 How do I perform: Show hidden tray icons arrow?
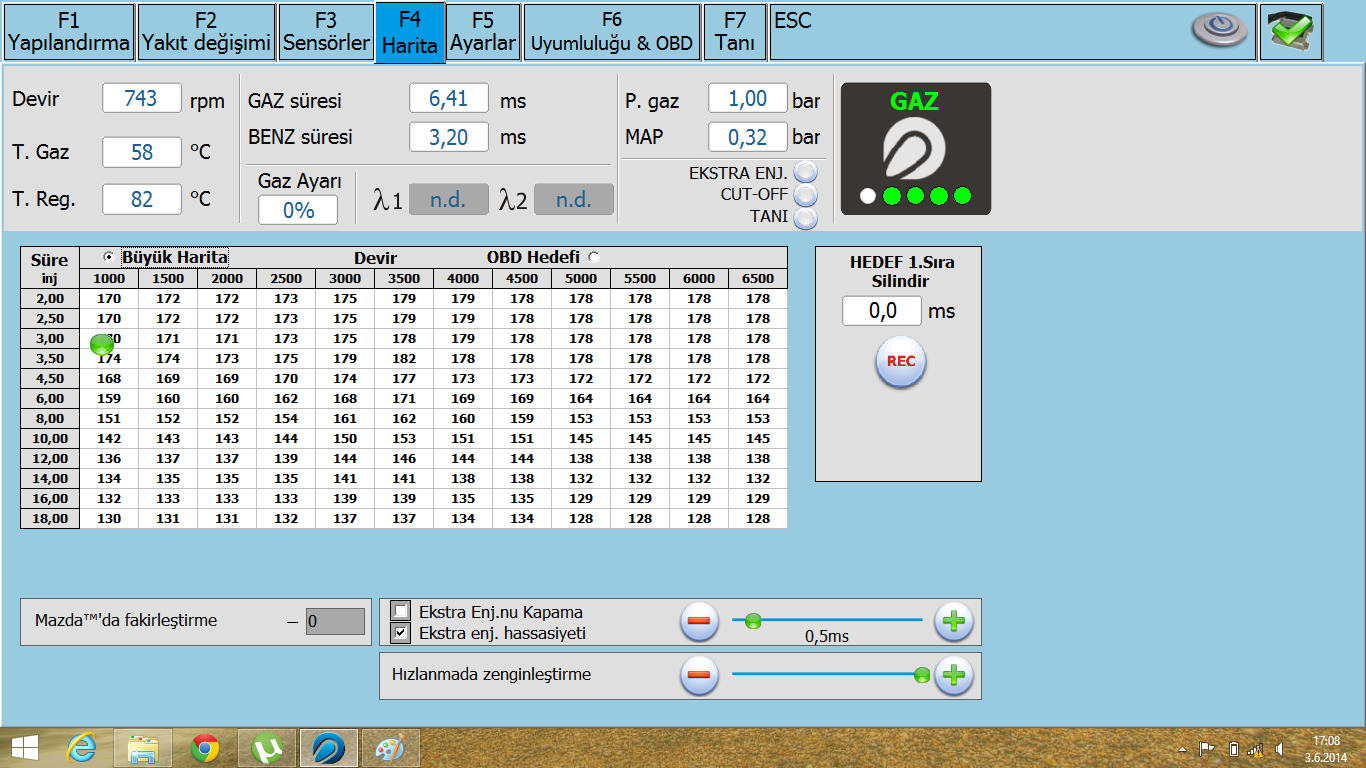pos(1183,749)
